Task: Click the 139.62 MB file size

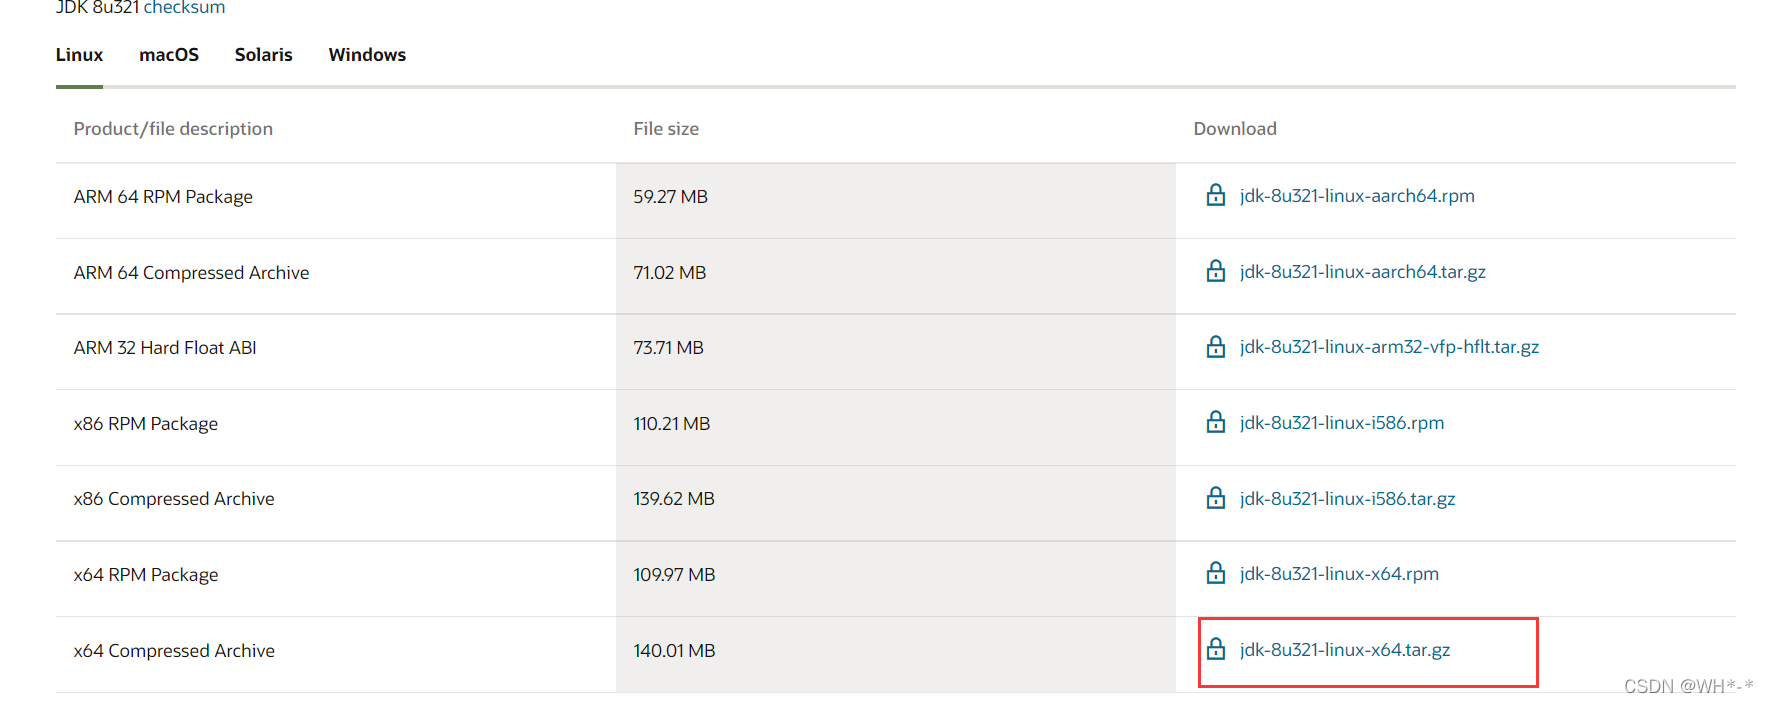Action: (x=674, y=499)
